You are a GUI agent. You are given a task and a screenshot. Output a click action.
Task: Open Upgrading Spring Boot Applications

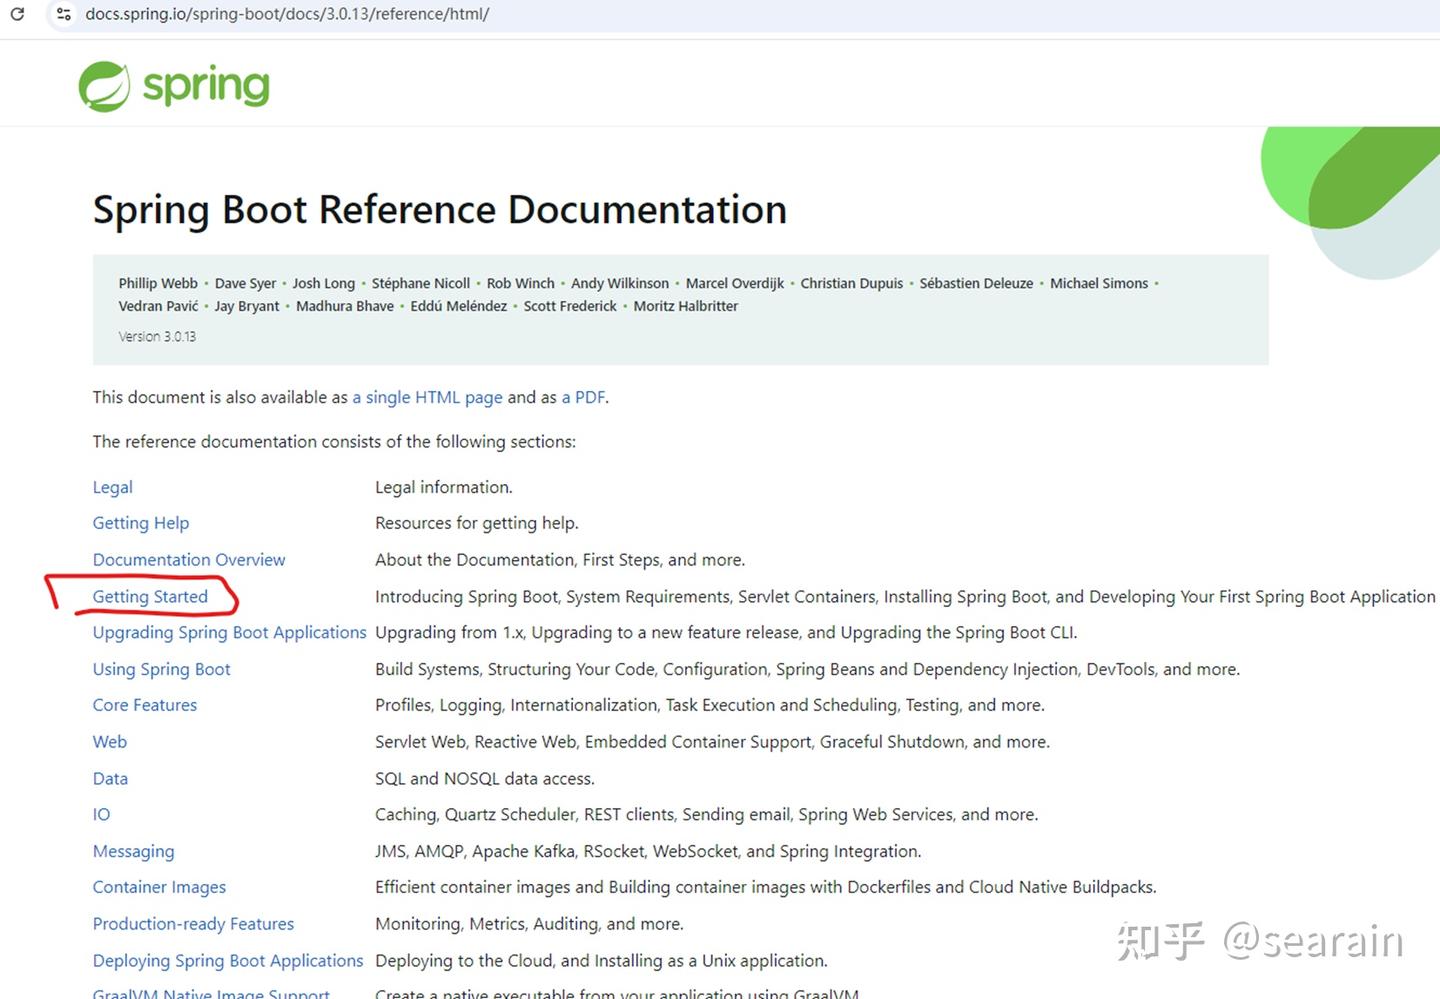coord(229,632)
